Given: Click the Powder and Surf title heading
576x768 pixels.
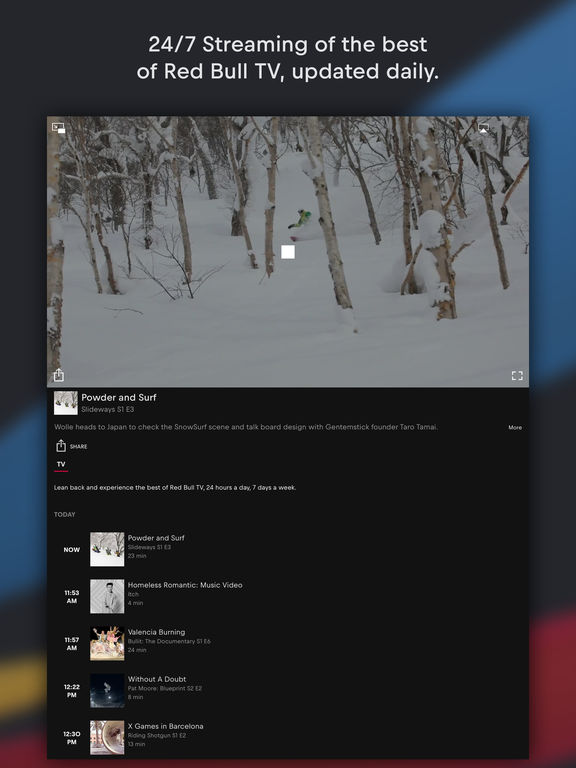Looking at the screenshot, I should 119,398.
